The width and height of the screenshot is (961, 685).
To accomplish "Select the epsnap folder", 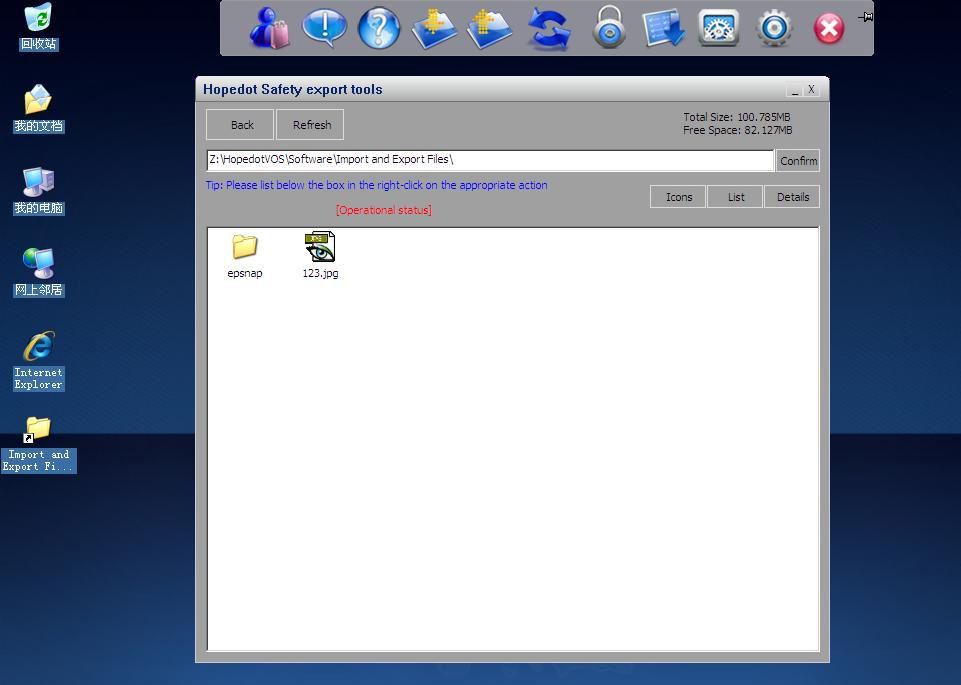I will [x=245, y=255].
